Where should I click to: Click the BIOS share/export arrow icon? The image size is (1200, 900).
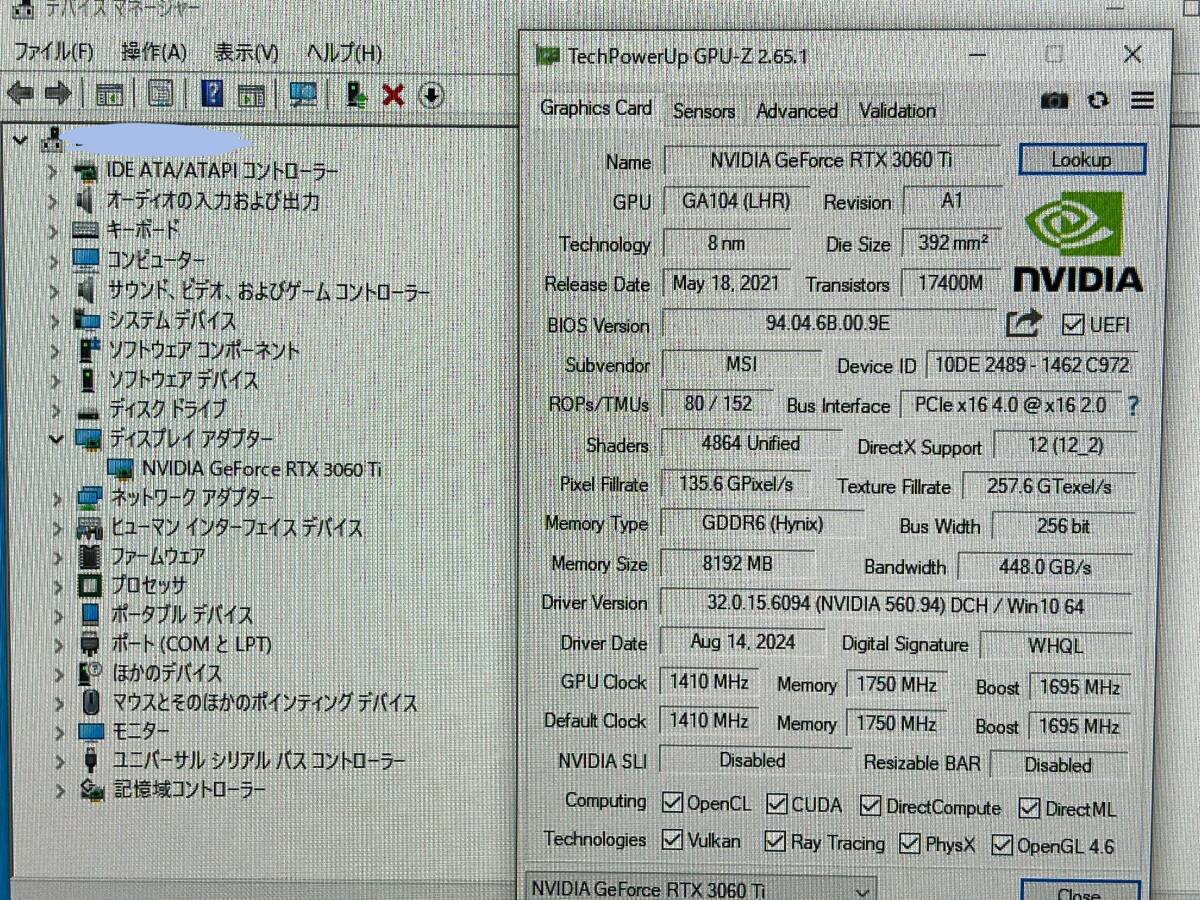pyautogui.click(x=1023, y=323)
